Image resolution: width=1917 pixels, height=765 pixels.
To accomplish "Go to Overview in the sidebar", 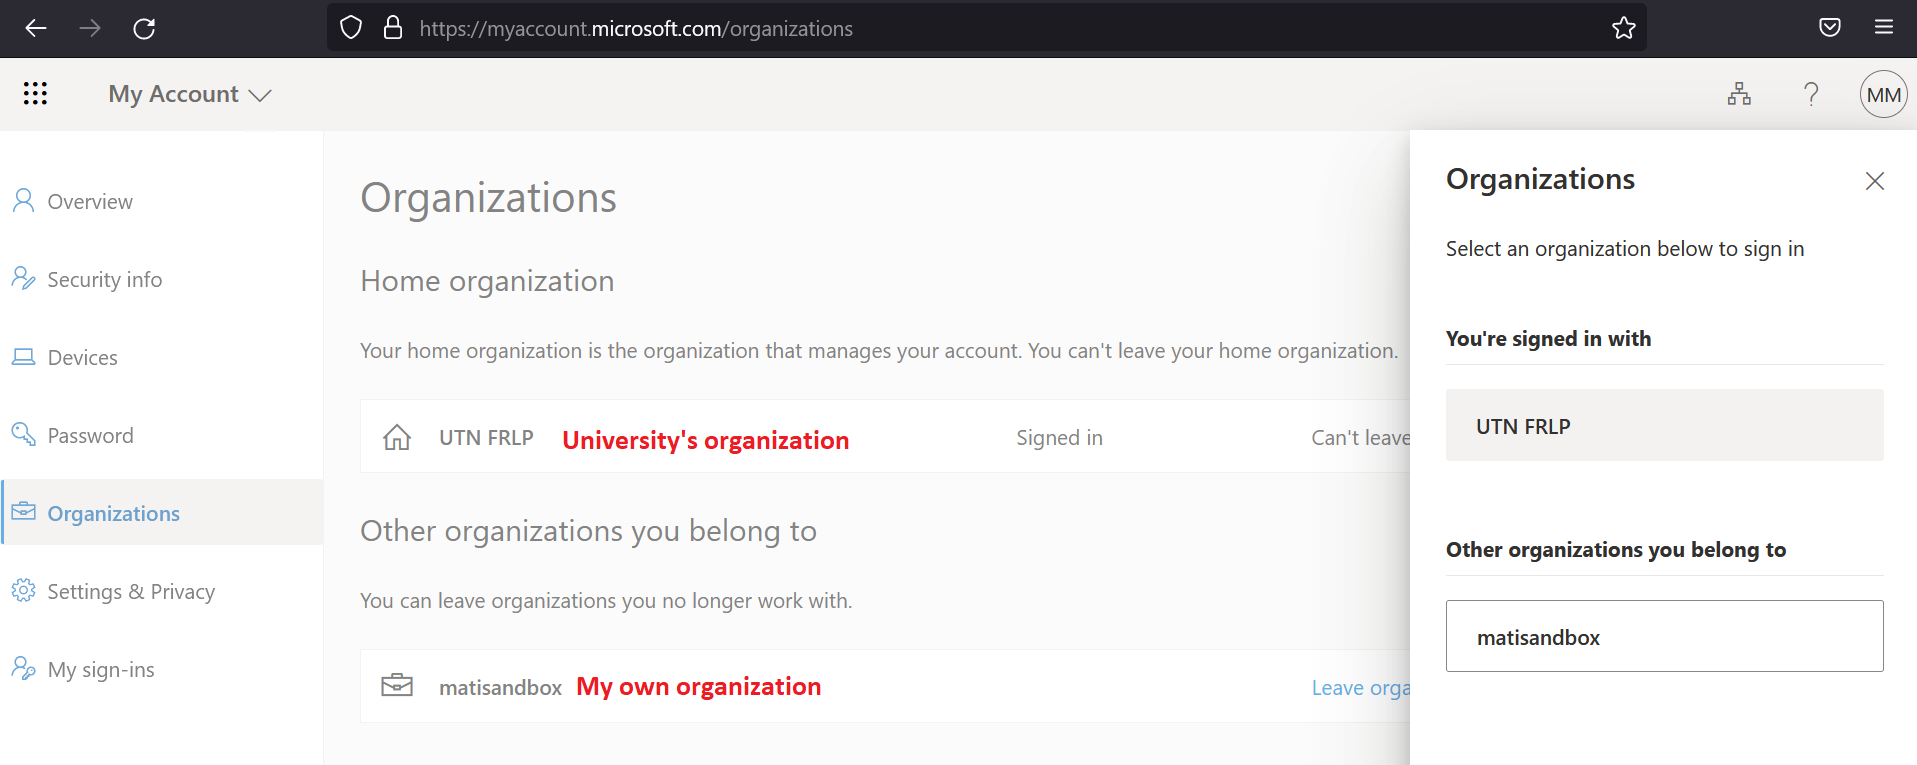I will pyautogui.click(x=162, y=201).
